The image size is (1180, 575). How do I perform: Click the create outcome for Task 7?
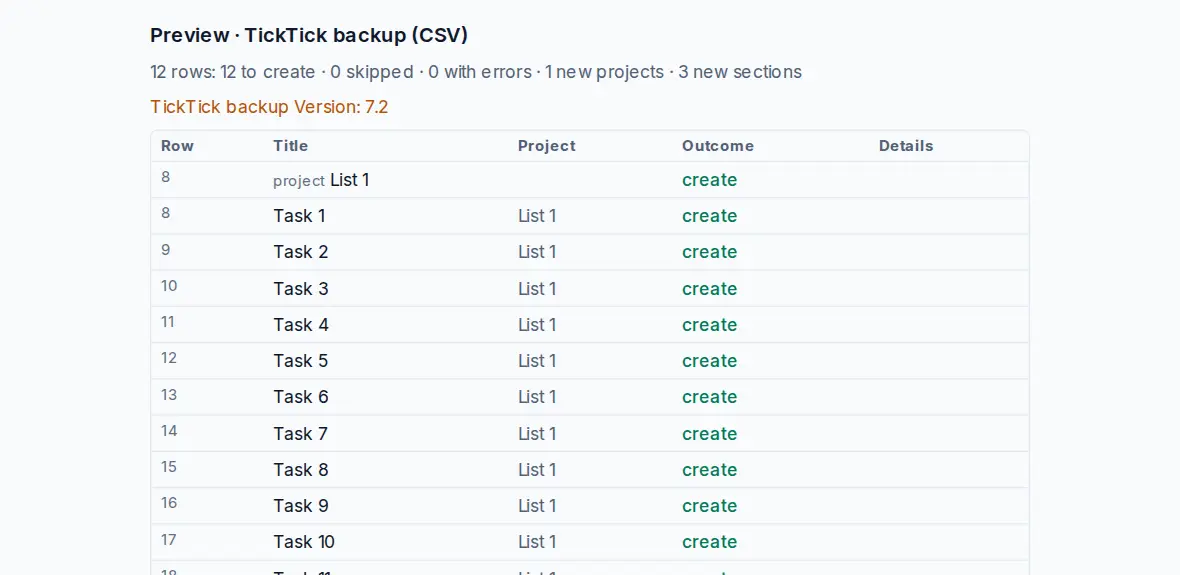[710, 434]
